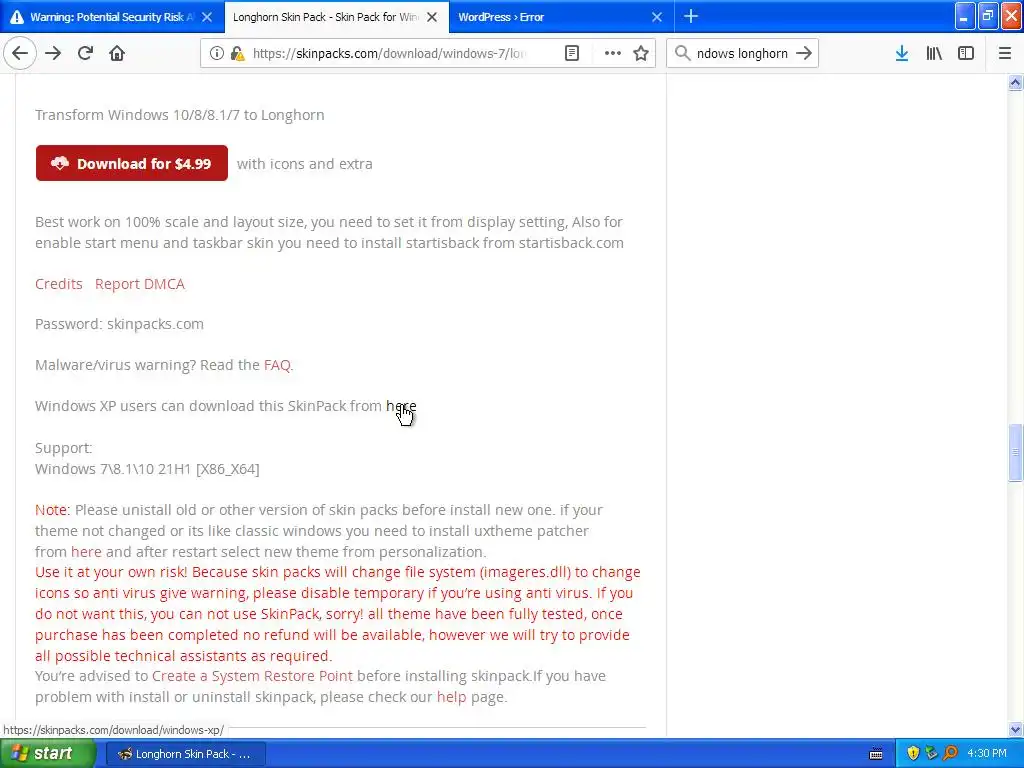The image size is (1024, 768).
Task: Click the security shield tray icon
Action: [x=913, y=754]
